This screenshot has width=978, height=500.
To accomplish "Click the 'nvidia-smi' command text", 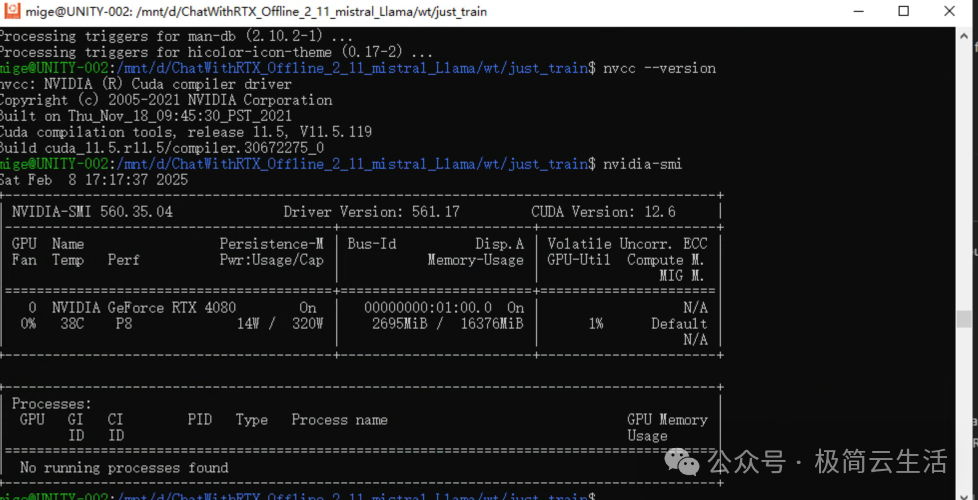I will tap(642, 165).
